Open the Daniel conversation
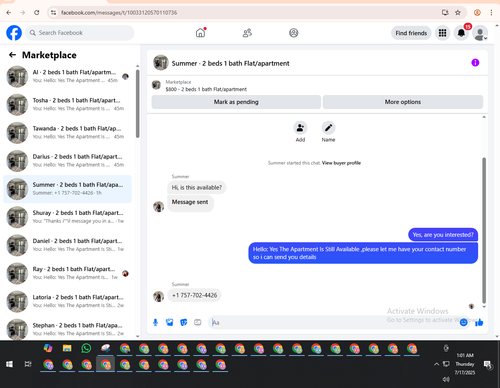Screen dimensions: 500x388 (x=68, y=245)
